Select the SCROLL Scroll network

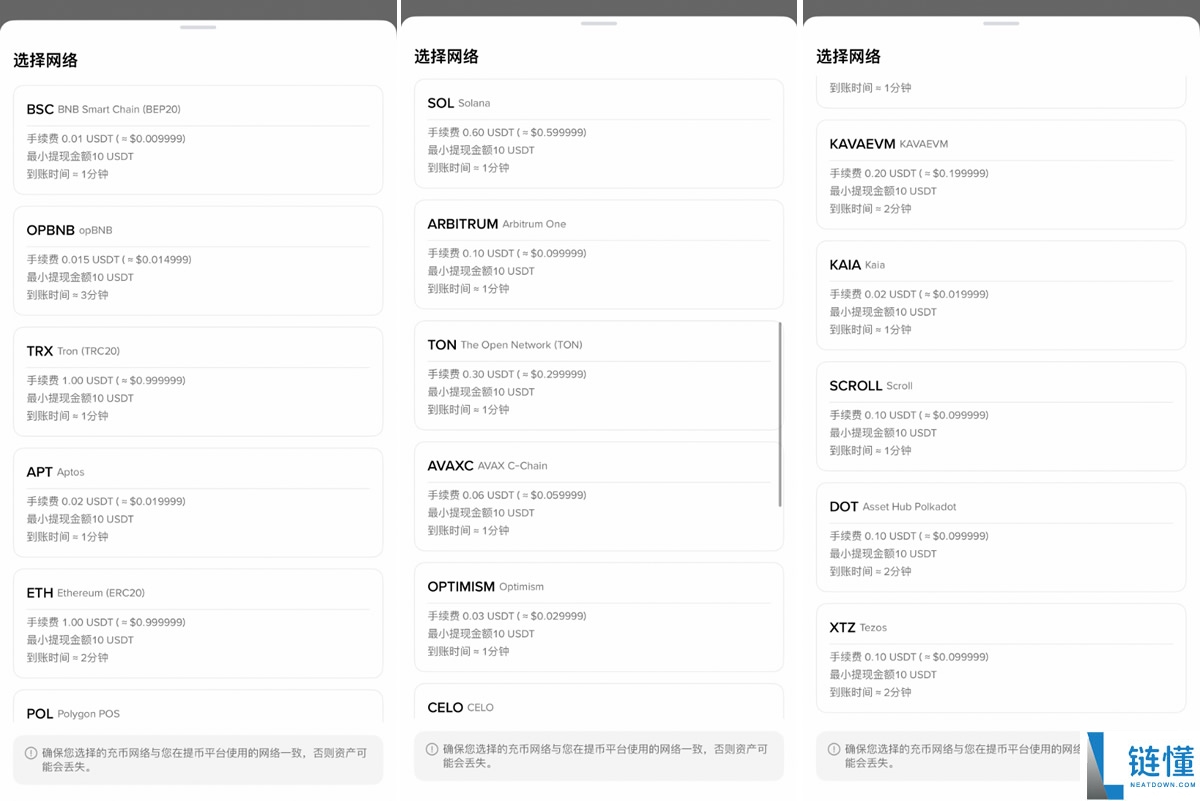(998, 417)
